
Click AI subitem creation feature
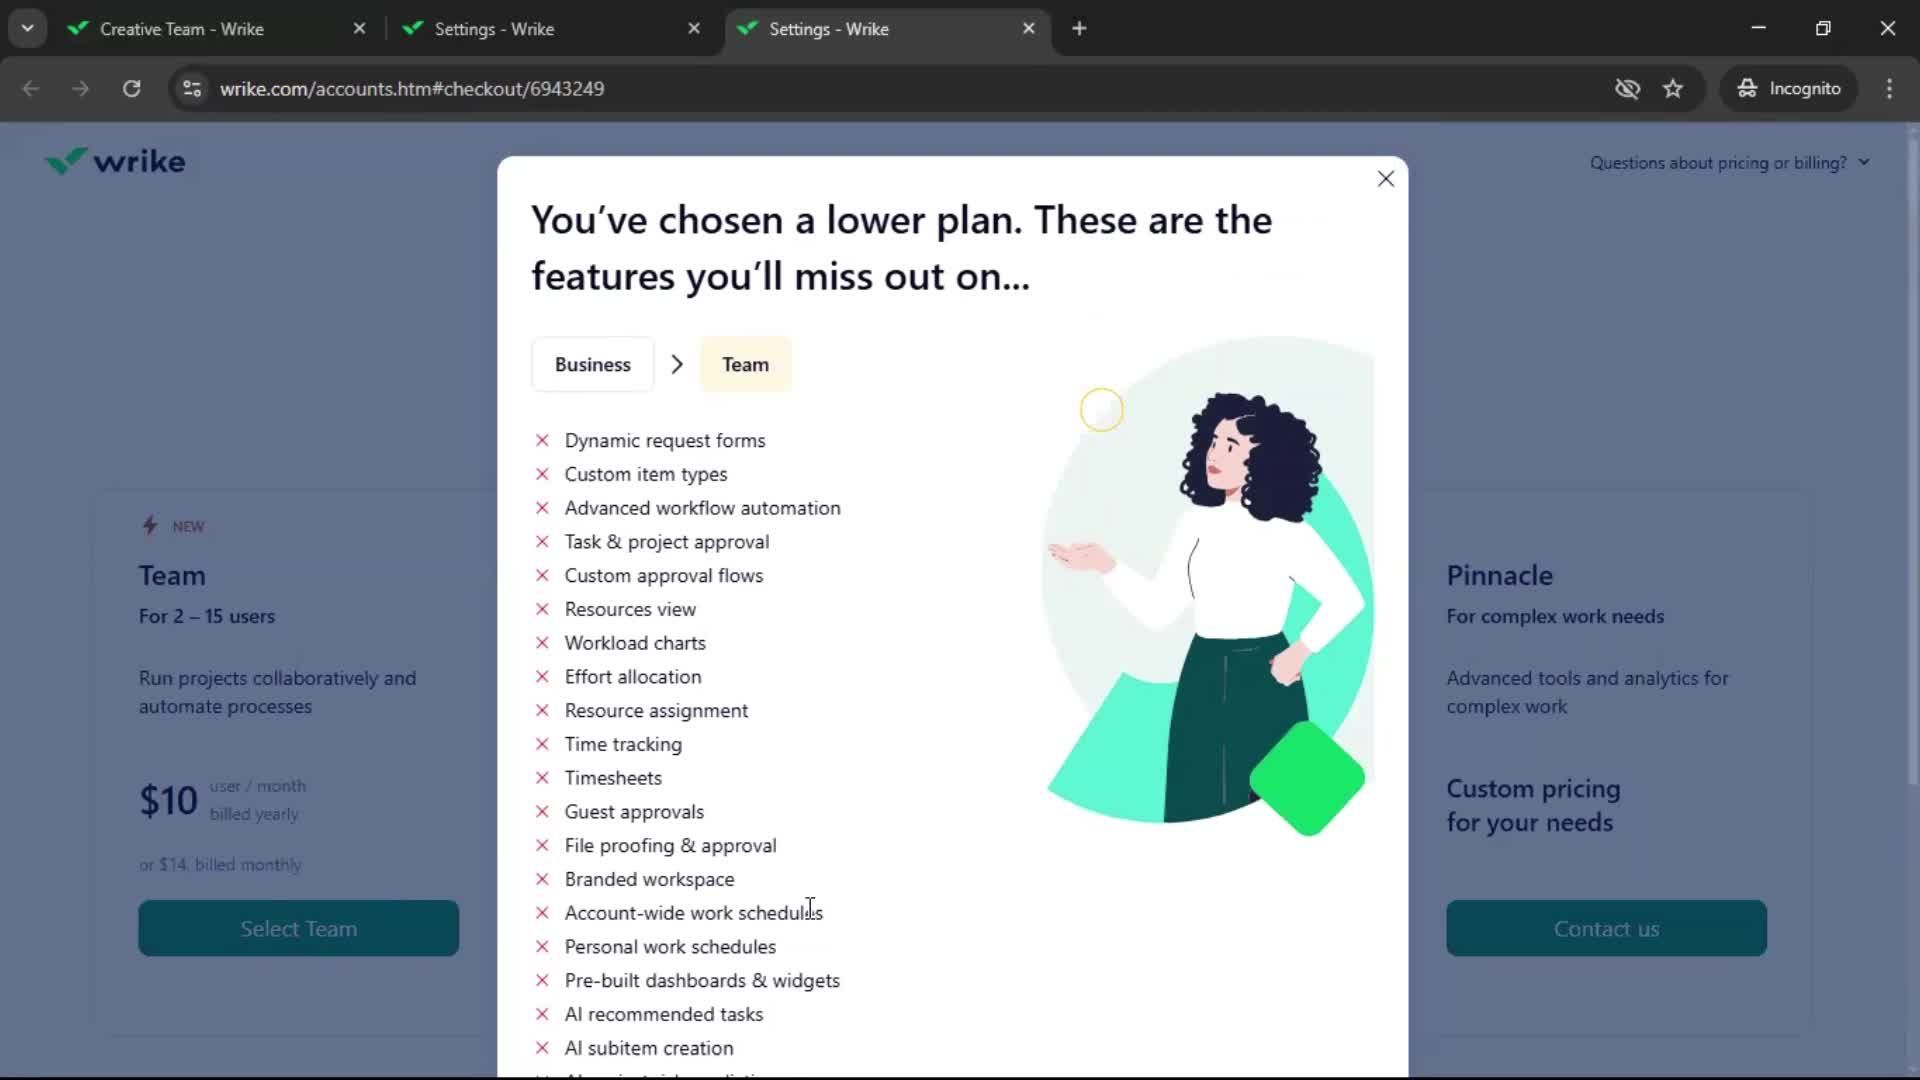click(648, 1048)
